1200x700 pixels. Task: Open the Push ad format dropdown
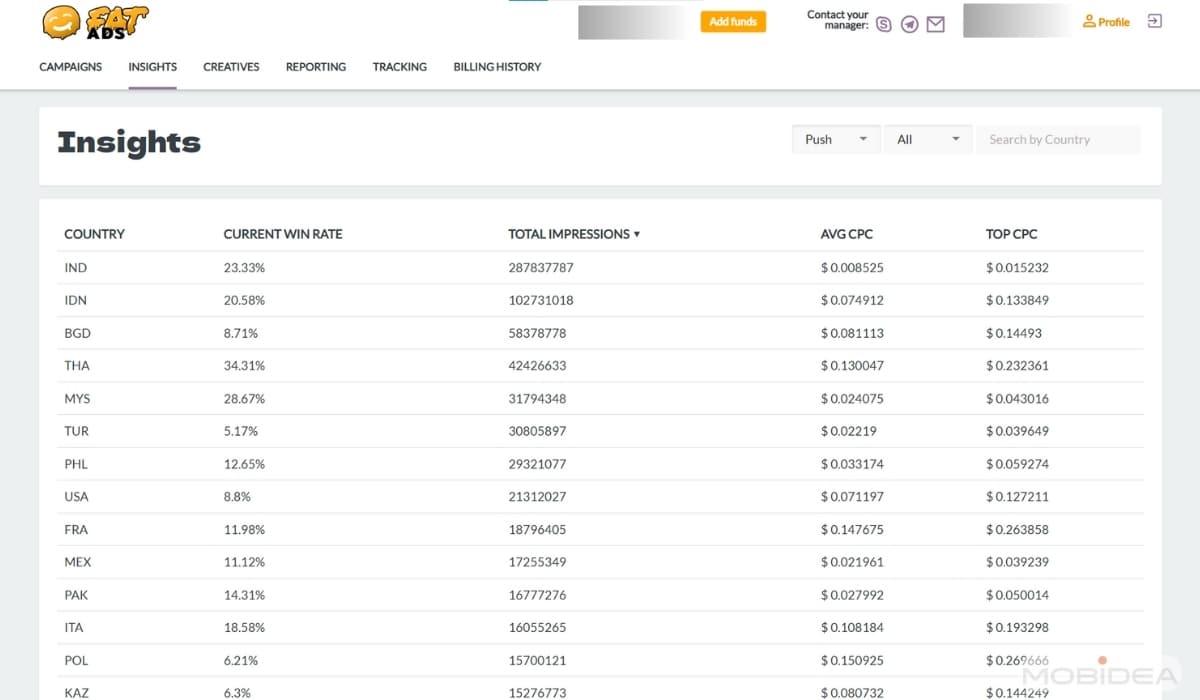(834, 139)
